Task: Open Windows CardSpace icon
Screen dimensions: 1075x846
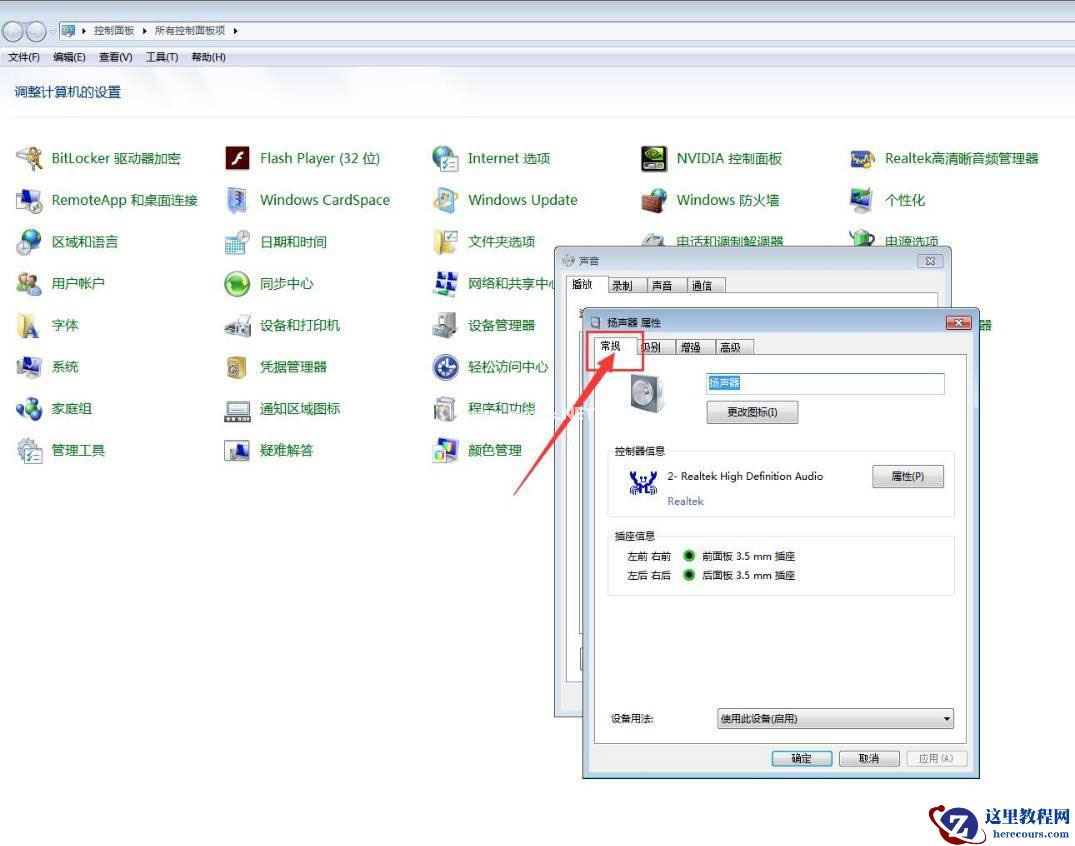Action: [237, 200]
